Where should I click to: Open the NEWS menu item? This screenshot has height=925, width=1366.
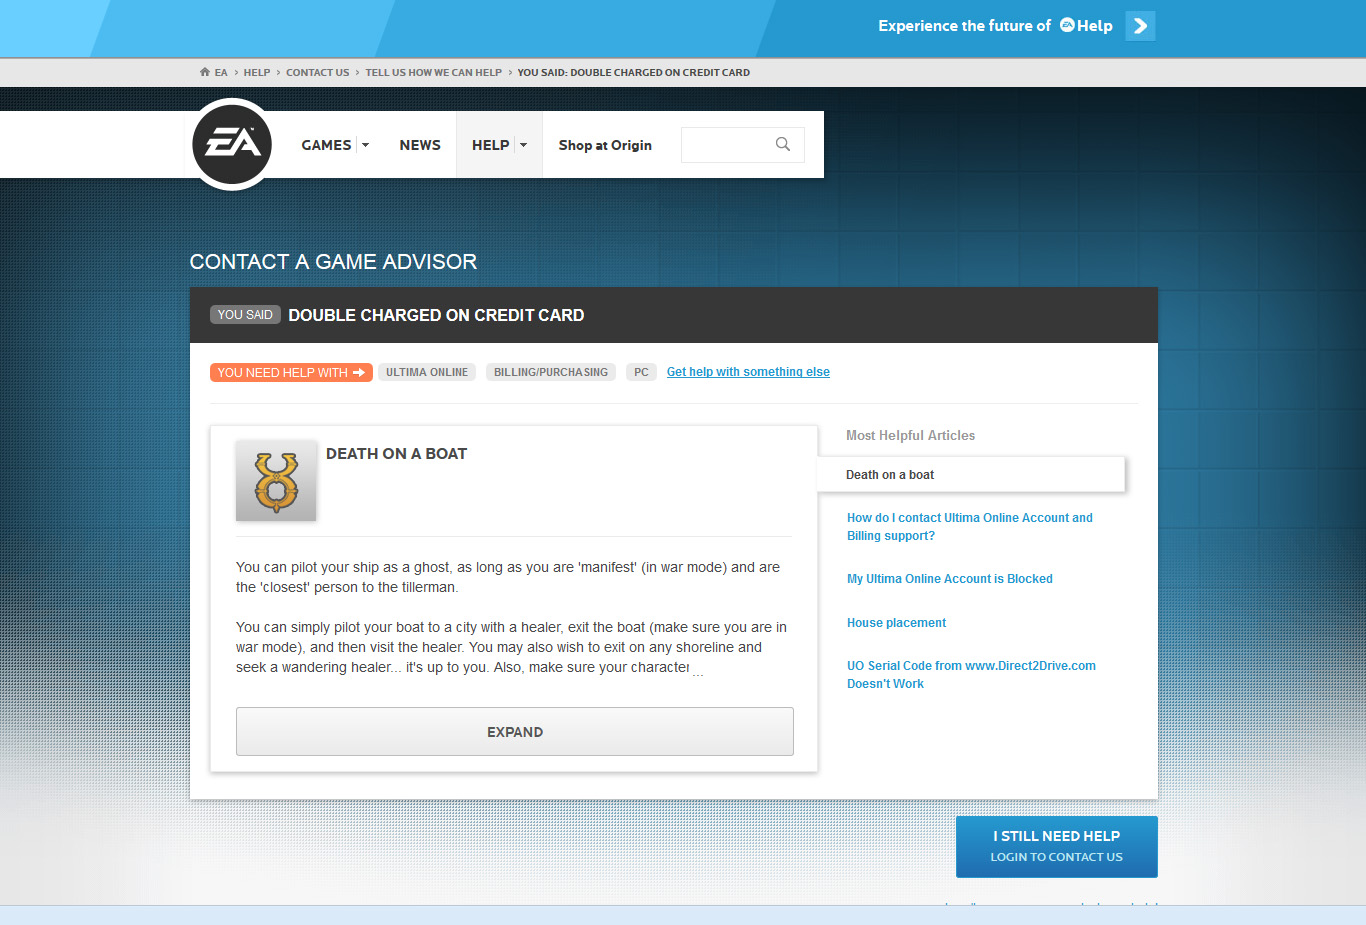point(420,145)
